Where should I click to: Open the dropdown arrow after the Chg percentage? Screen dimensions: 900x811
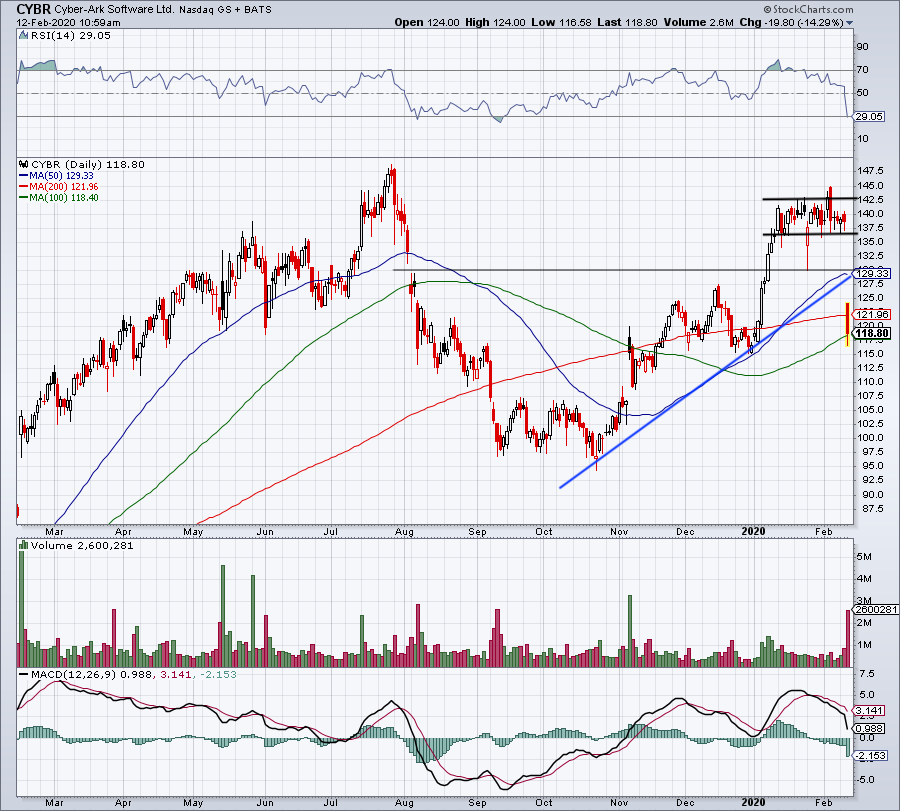(x=849, y=23)
